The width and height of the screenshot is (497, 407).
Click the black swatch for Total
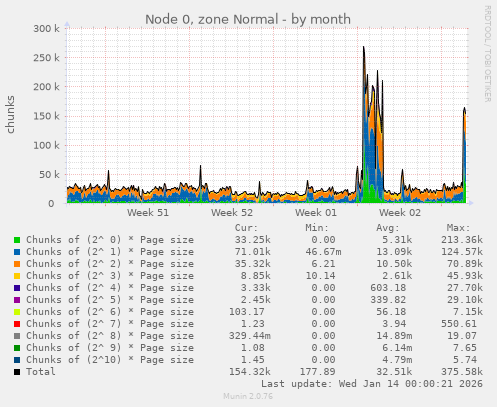pos(17,372)
